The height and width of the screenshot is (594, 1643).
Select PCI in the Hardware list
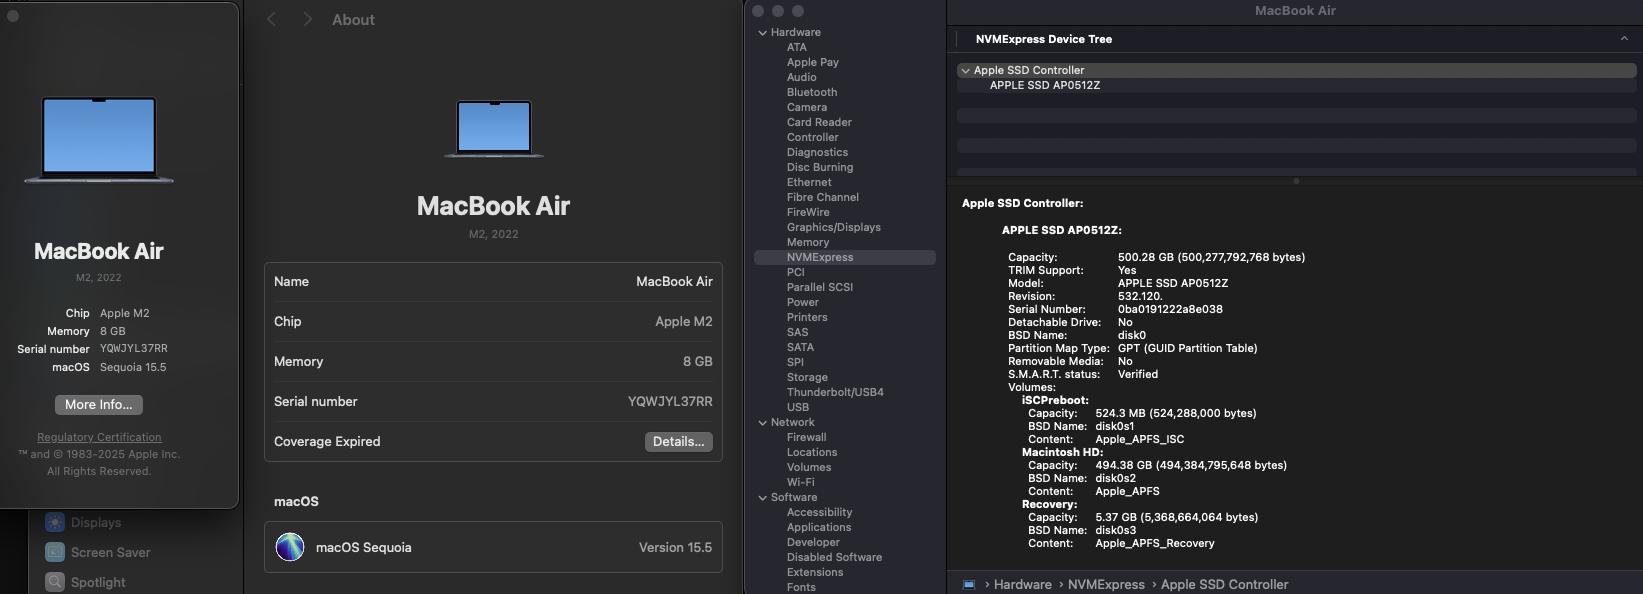tap(795, 272)
